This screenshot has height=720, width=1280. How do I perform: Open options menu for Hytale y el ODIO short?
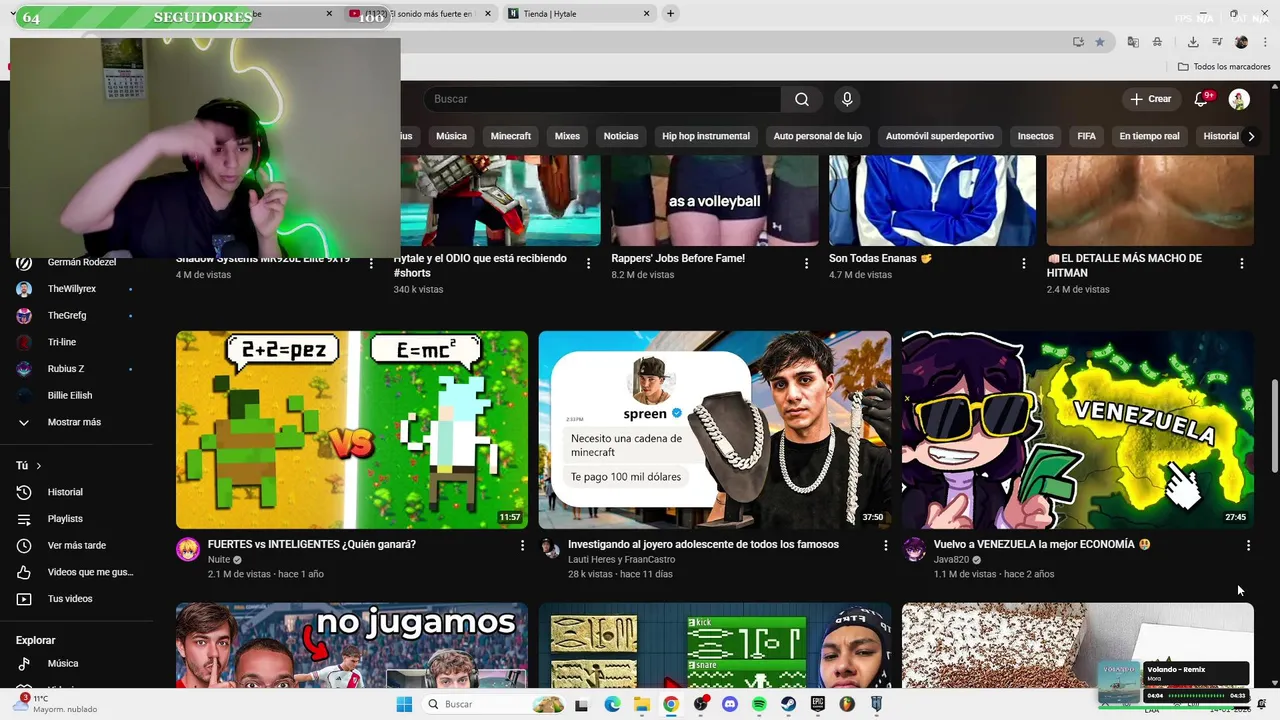588,263
